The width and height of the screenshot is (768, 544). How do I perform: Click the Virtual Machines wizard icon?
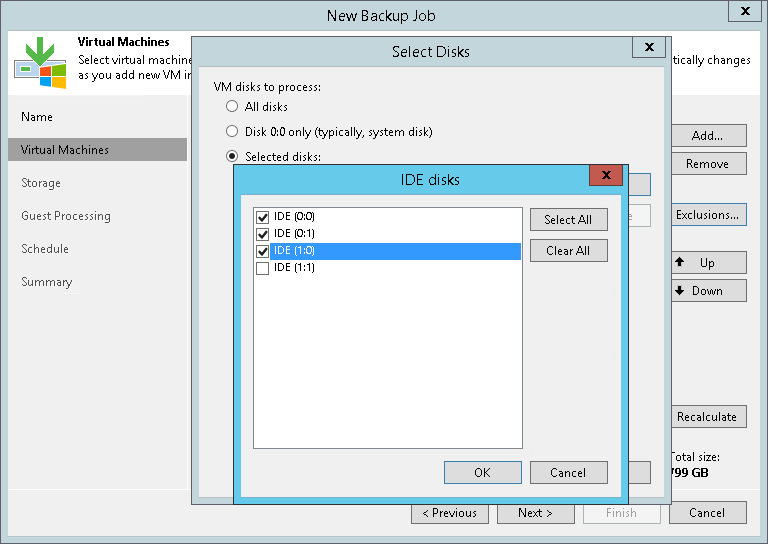(40, 62)
